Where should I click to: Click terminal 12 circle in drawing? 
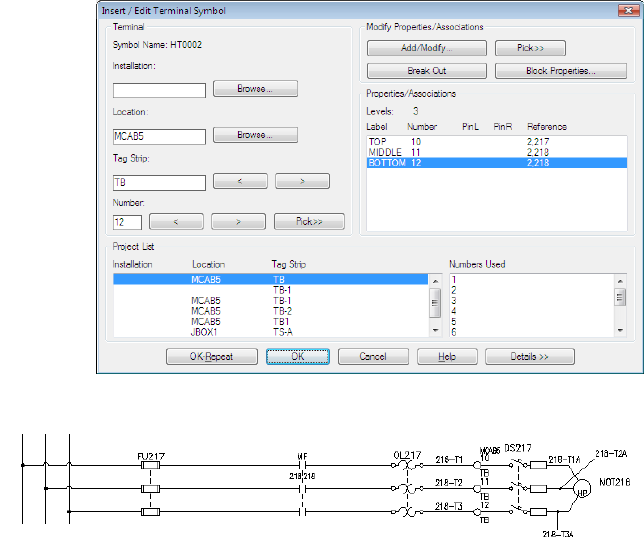pos(477,512)
